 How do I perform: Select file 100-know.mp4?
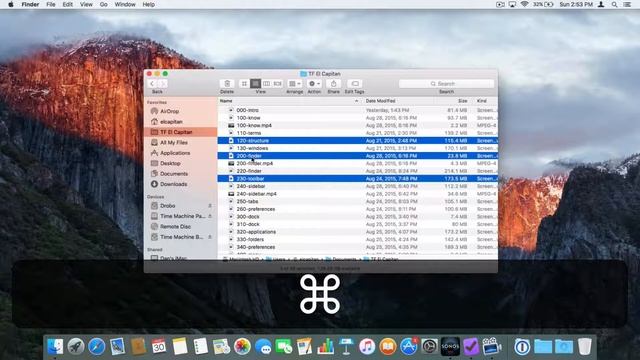point(358,125)
